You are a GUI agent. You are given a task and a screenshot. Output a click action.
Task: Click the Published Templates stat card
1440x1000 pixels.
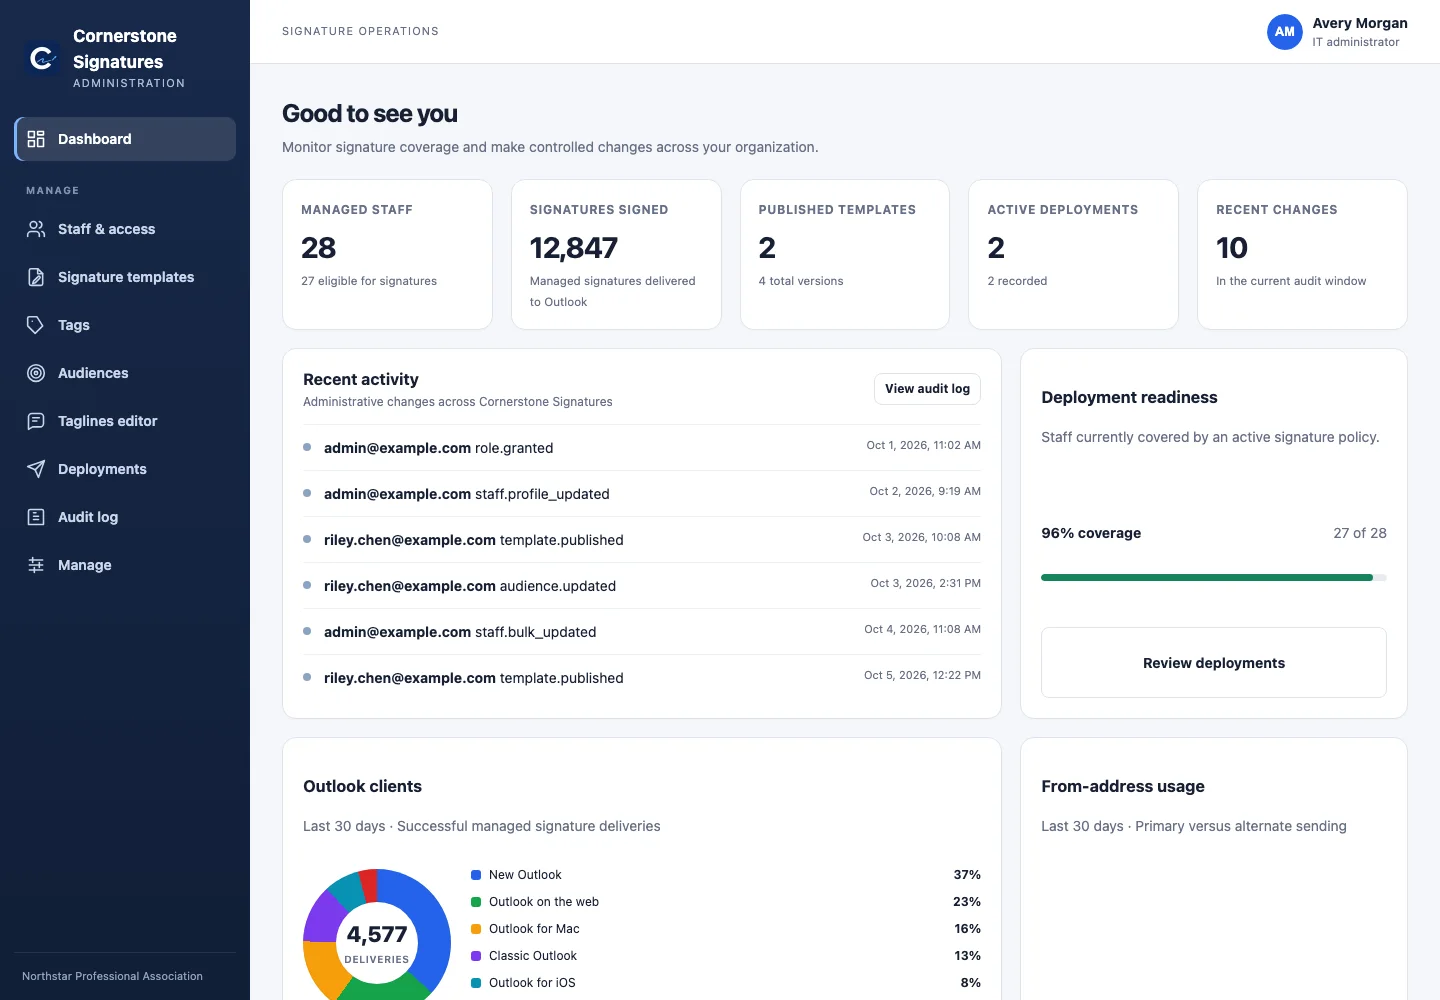point(845,254)
